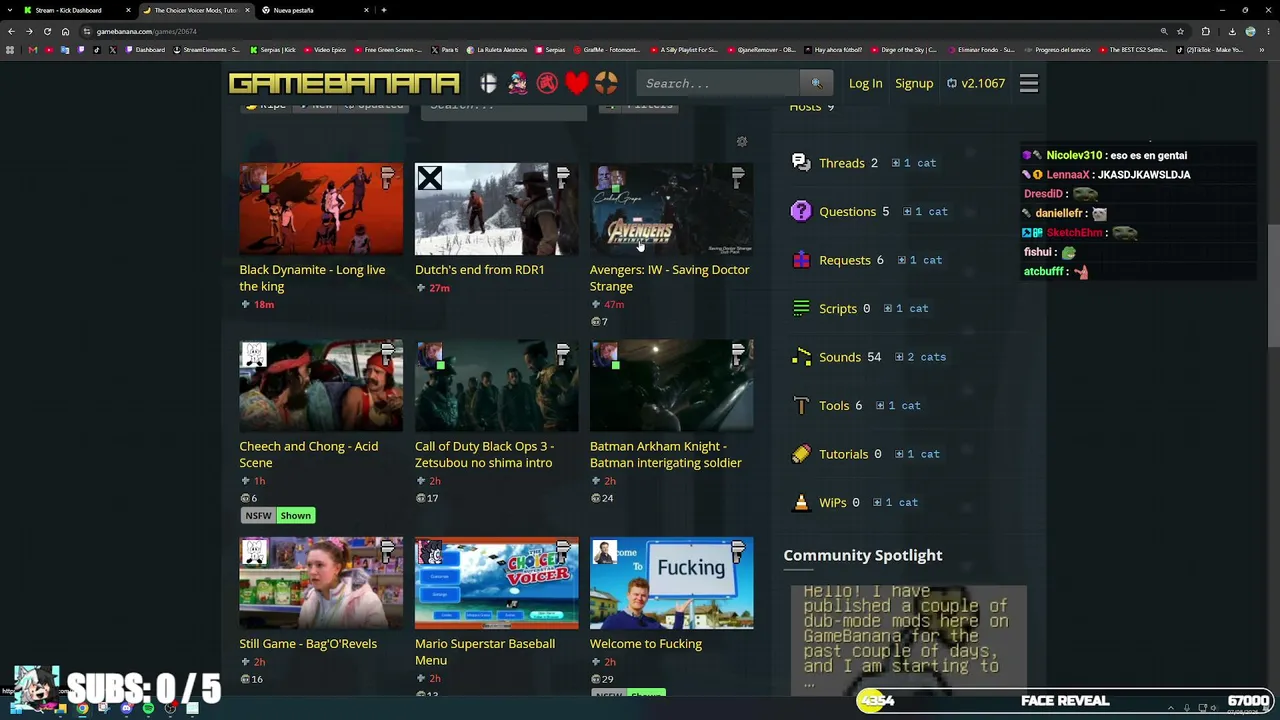Open the Threads section
The height and width of the screenshot is (720, 1280).
pyautogui.click(x=842, y=163)
